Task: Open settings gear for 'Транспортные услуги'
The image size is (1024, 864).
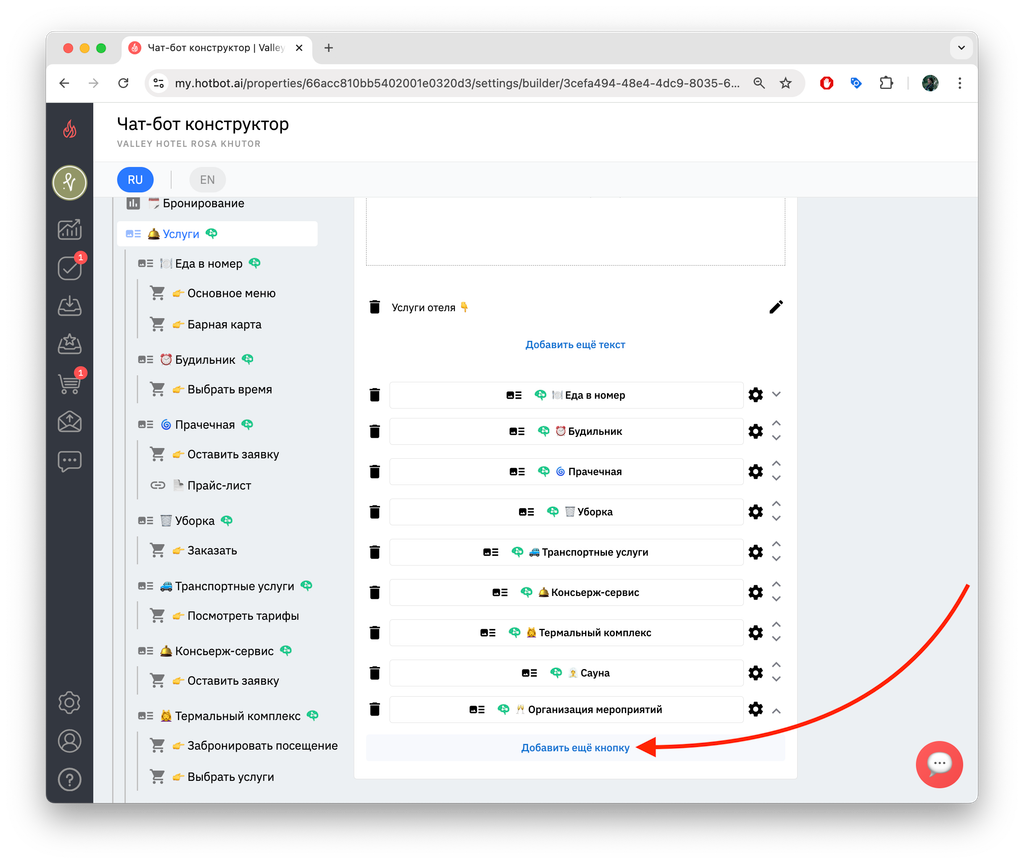Action: 756,552
